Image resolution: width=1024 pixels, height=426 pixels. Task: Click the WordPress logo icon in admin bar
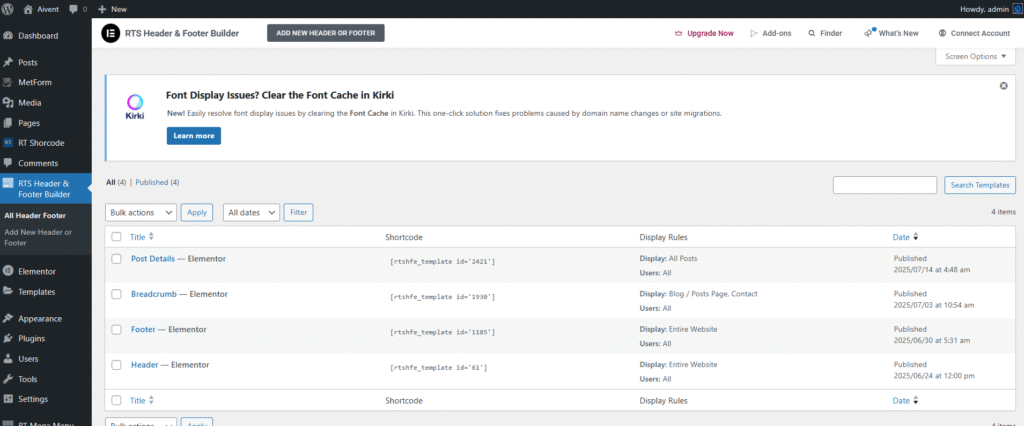9,8
